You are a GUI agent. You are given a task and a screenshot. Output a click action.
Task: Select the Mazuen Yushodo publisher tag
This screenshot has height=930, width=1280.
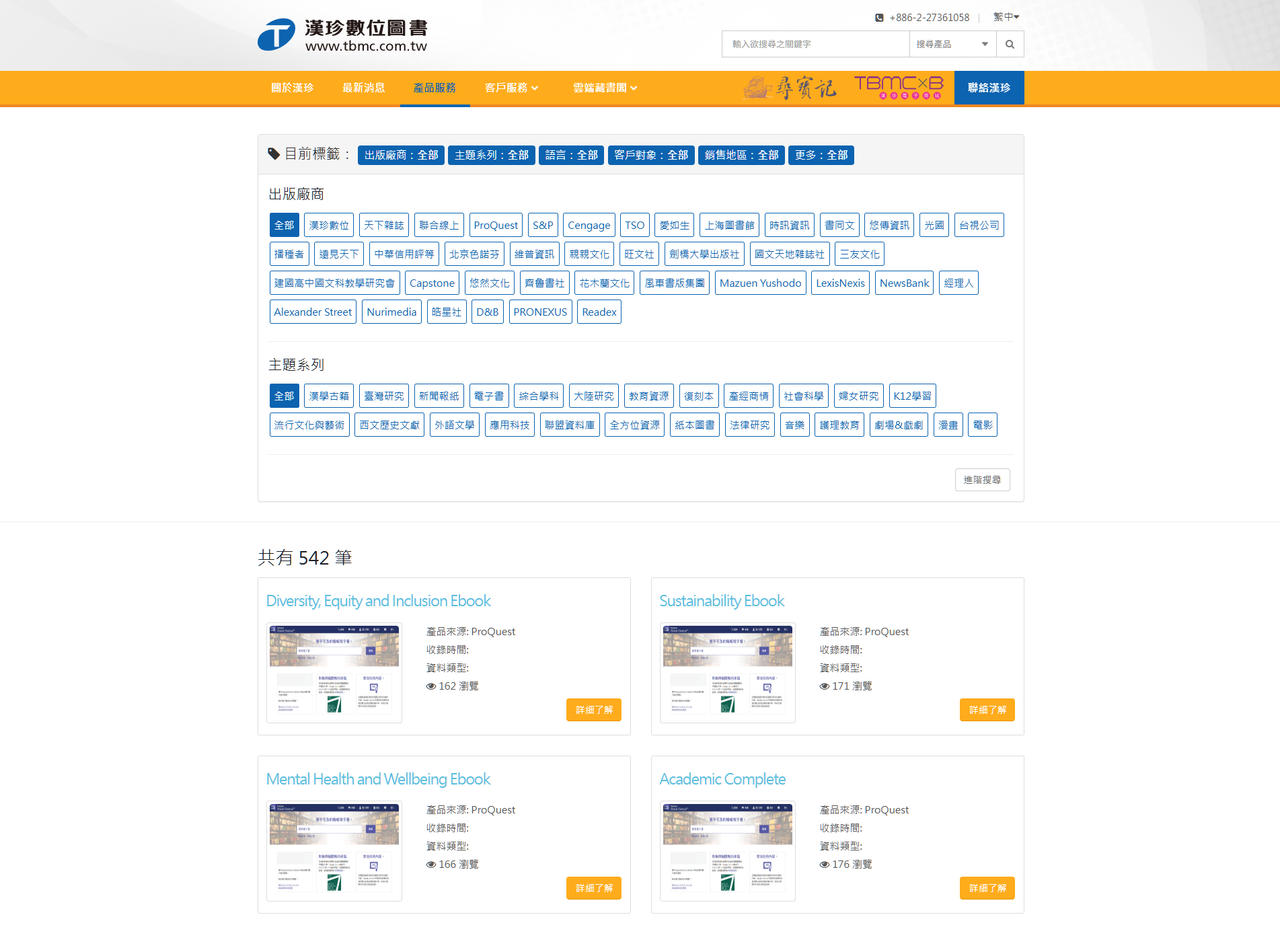coord(760,283)
